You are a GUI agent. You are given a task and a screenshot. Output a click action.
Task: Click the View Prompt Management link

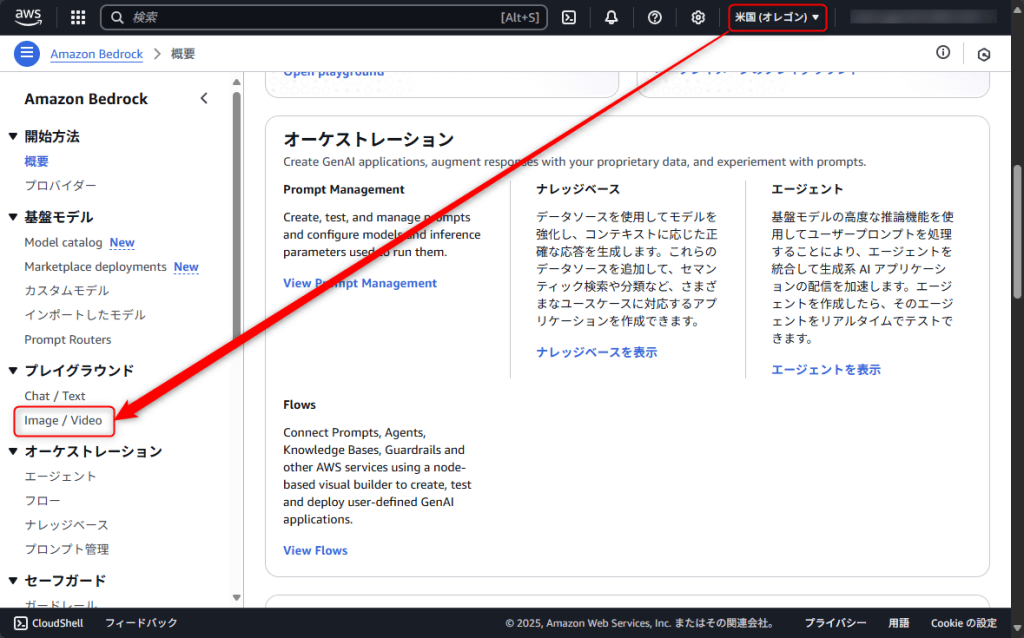coord(360,283)
